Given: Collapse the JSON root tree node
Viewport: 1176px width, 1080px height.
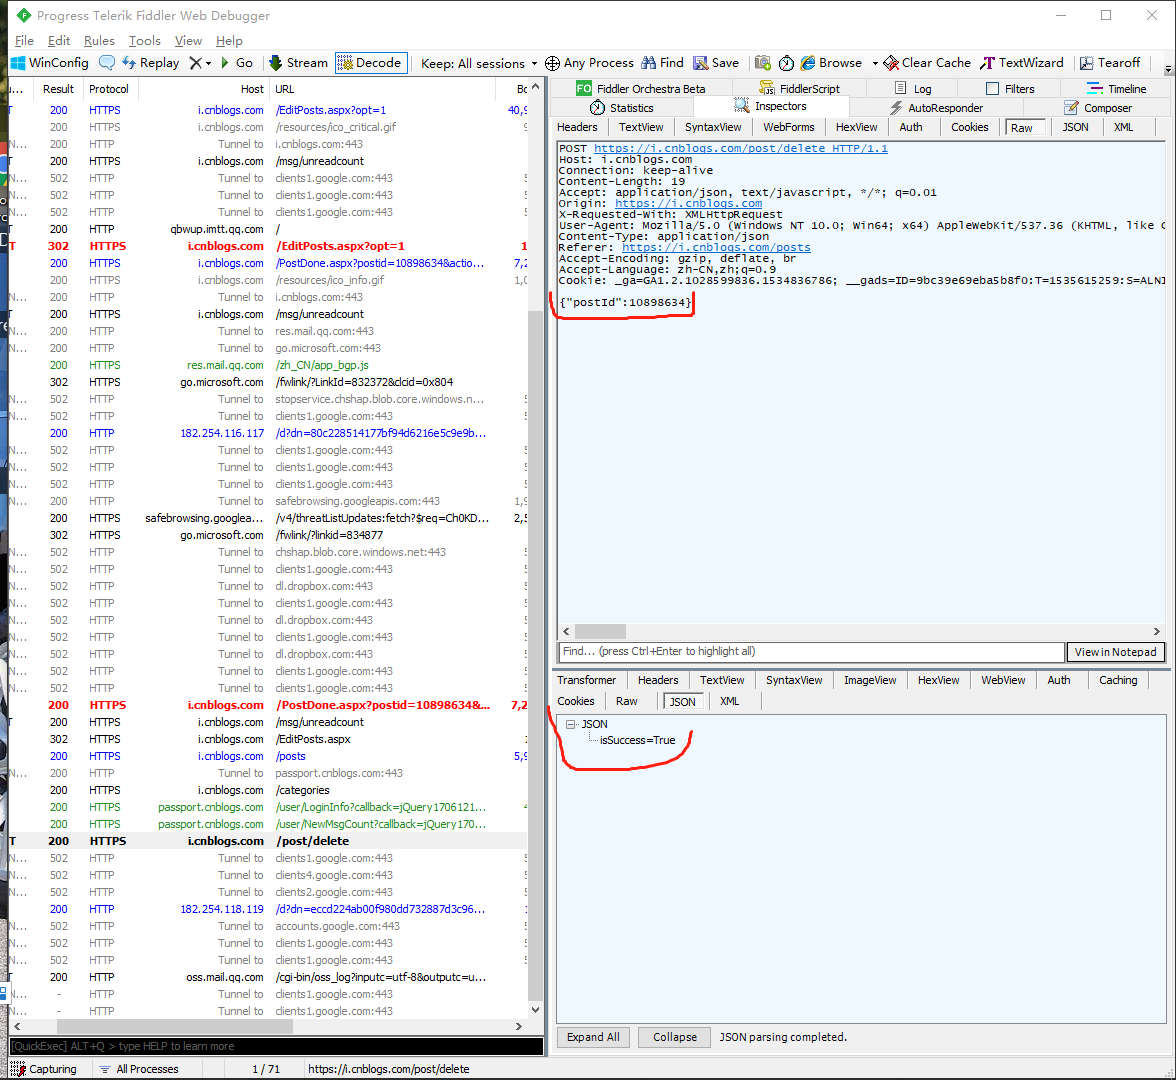Looking at the screenshot, I should pos(570,724).
